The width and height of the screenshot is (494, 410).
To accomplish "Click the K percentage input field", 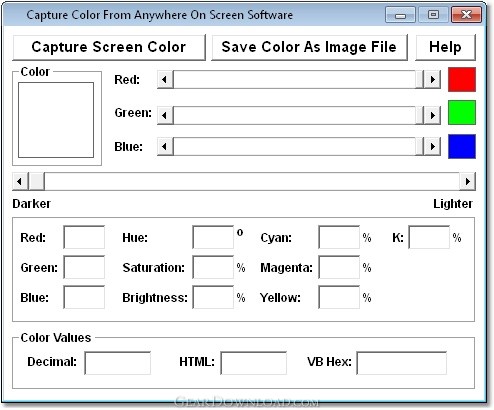I will 429,237.
